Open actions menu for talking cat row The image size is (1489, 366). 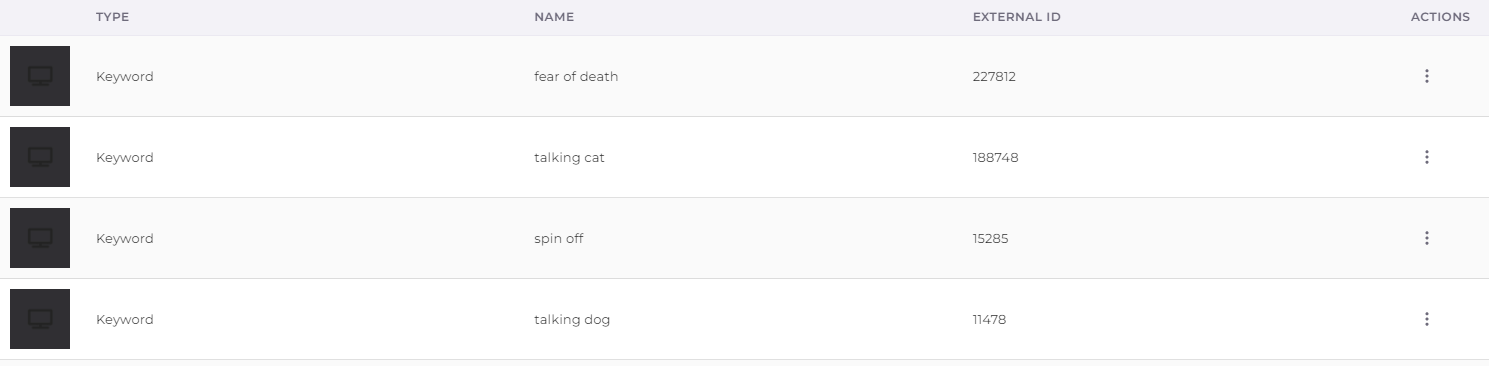[x=1426, y=157]
